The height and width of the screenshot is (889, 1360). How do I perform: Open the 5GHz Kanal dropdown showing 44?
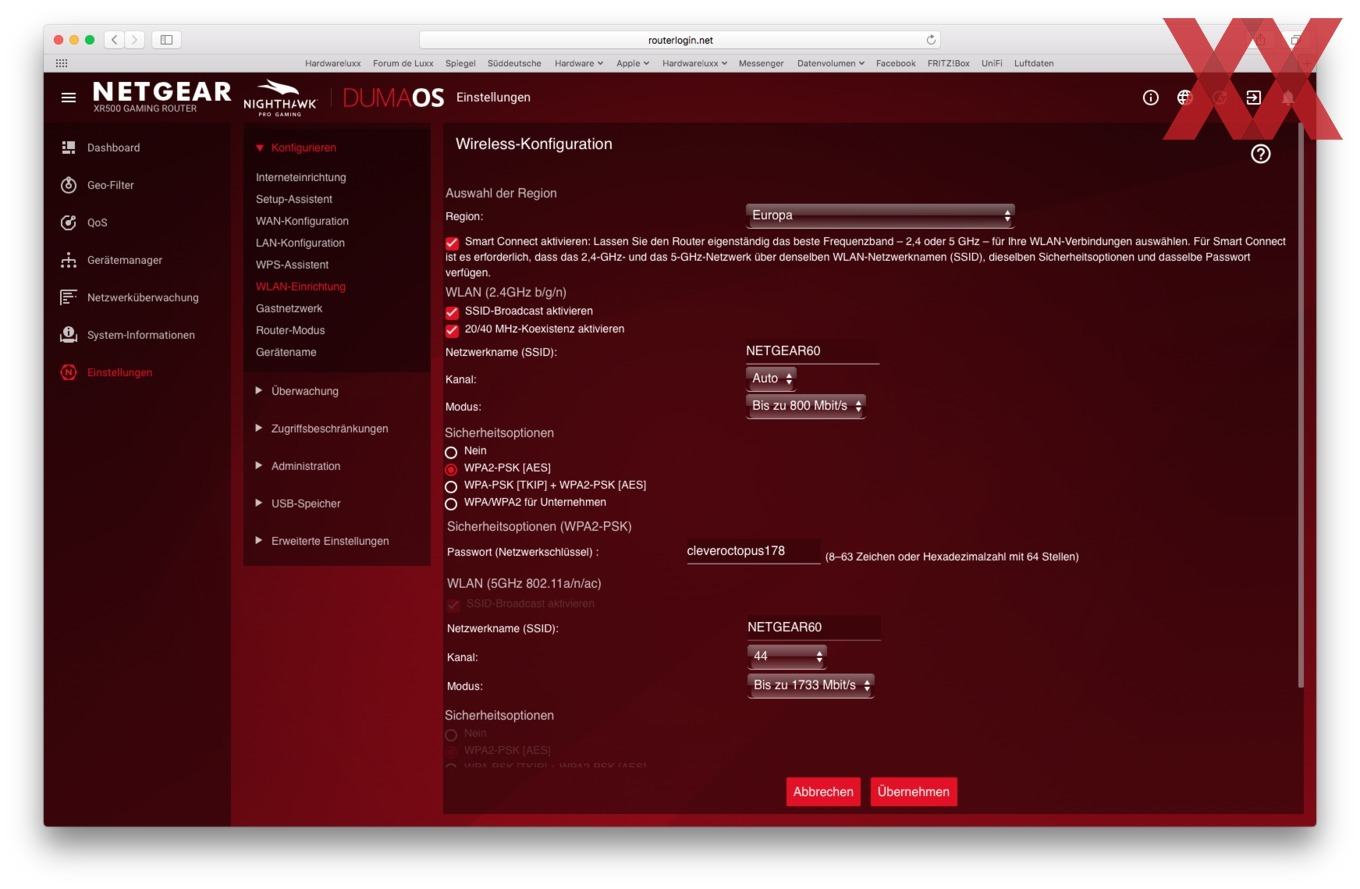click(x=787, y=656)
